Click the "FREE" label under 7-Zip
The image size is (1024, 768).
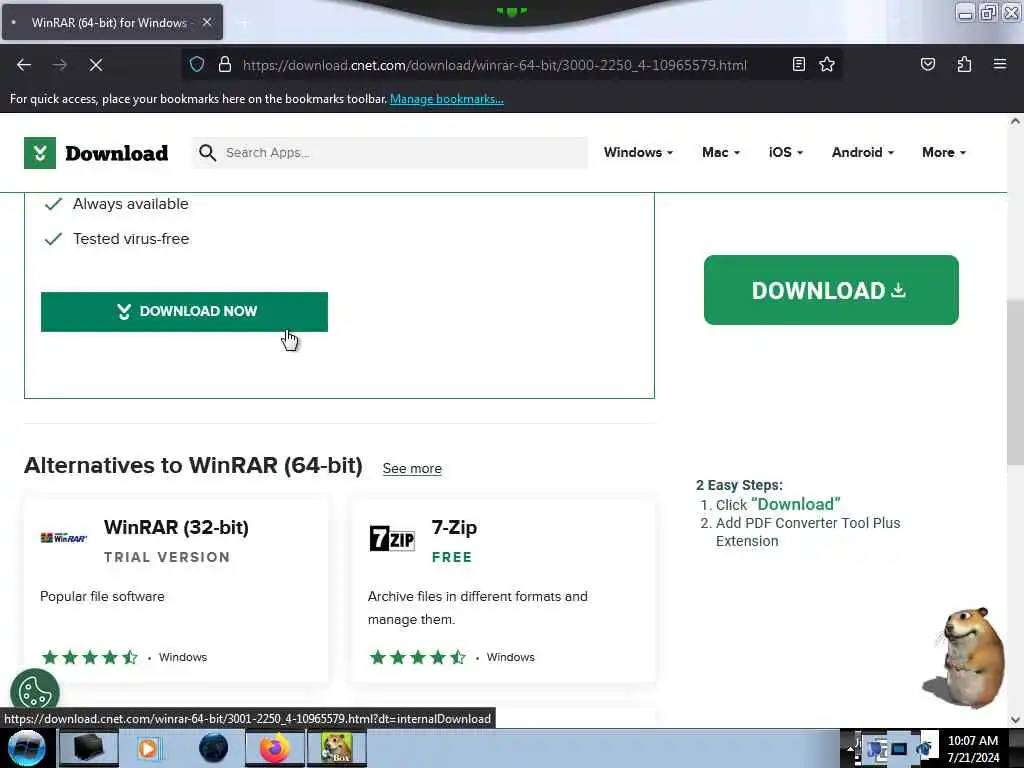(452, 557)
